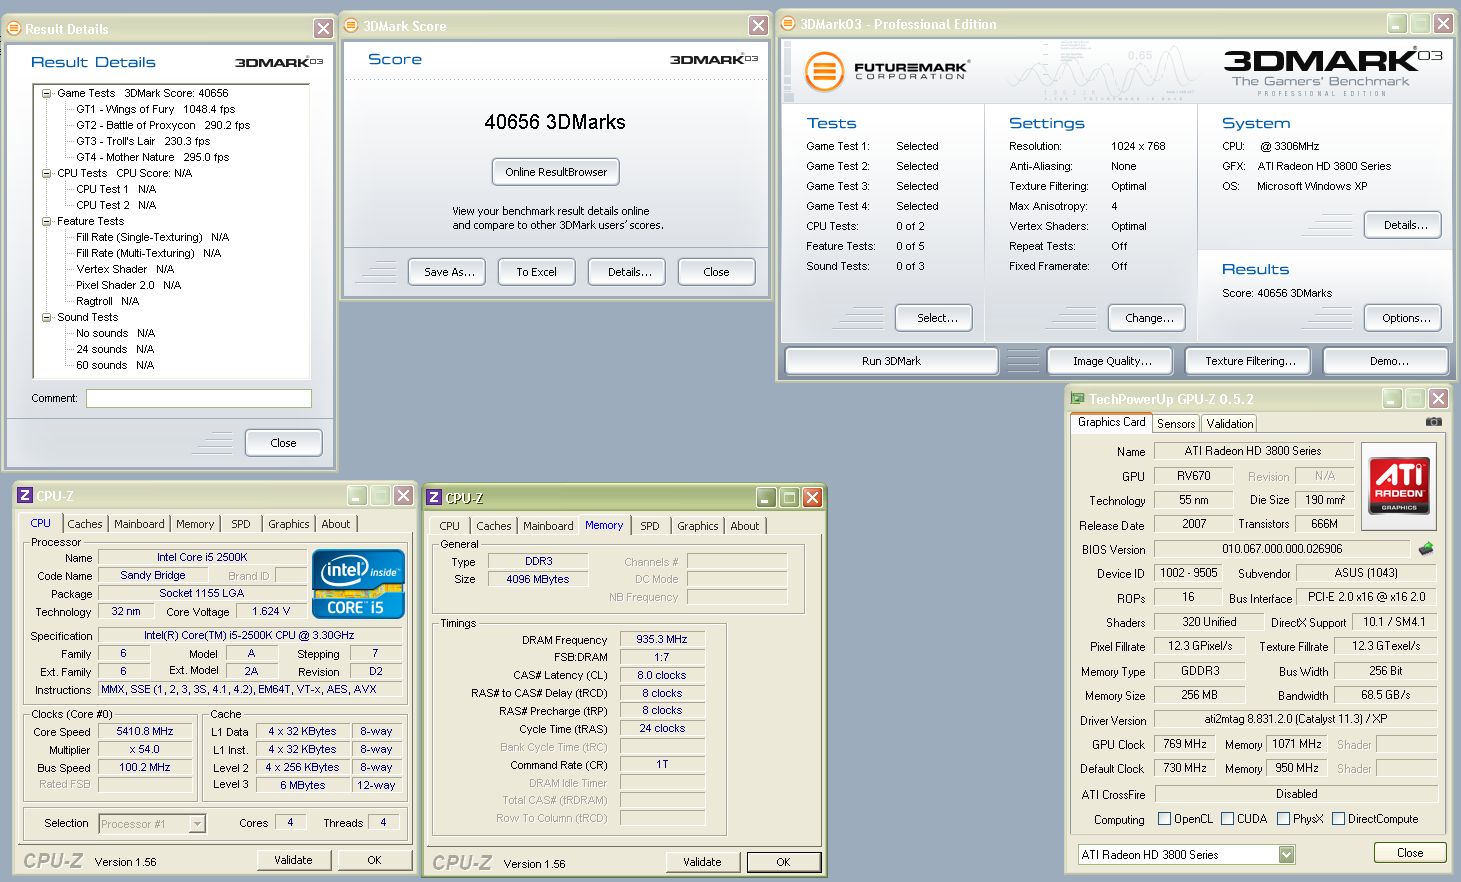
Task: Minimize the CPU-Z Memory window
Action: tap(766, 497)
